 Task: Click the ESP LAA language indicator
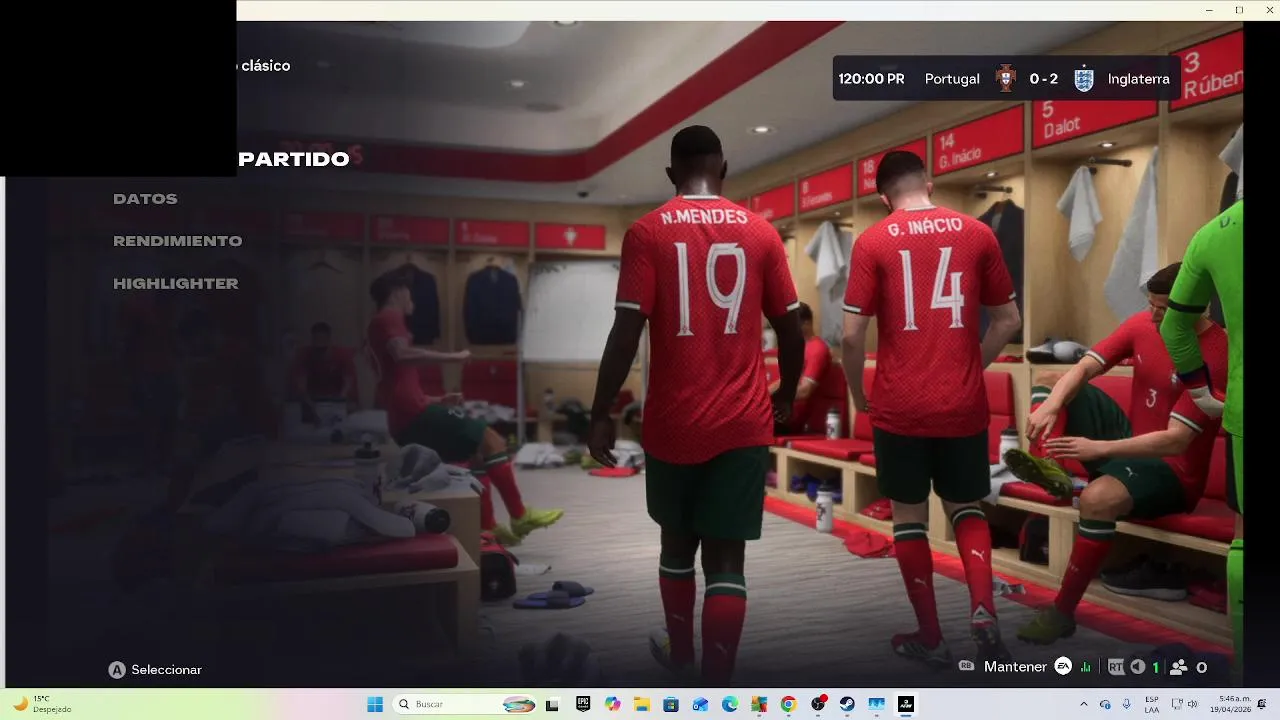point(1152,704)
